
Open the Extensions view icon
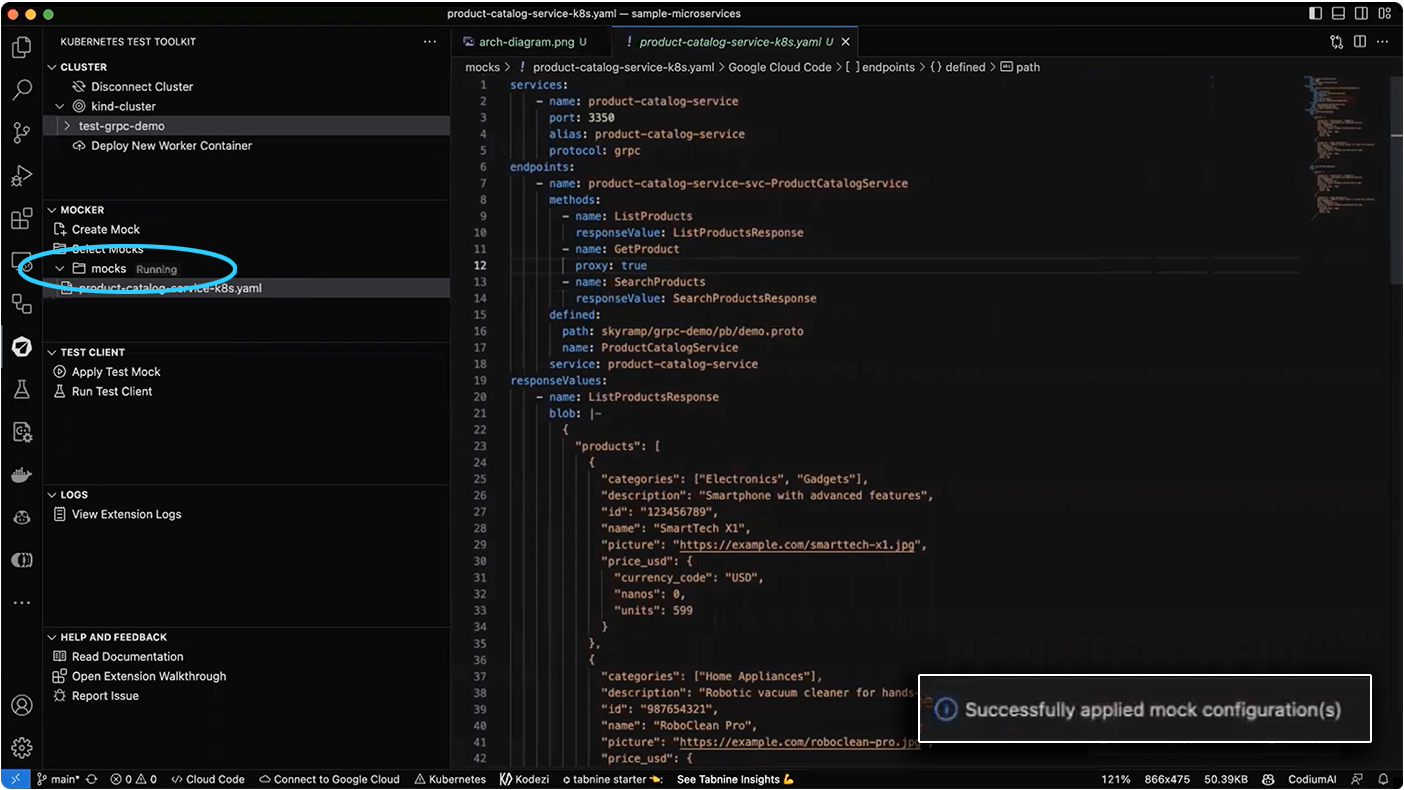21,219
